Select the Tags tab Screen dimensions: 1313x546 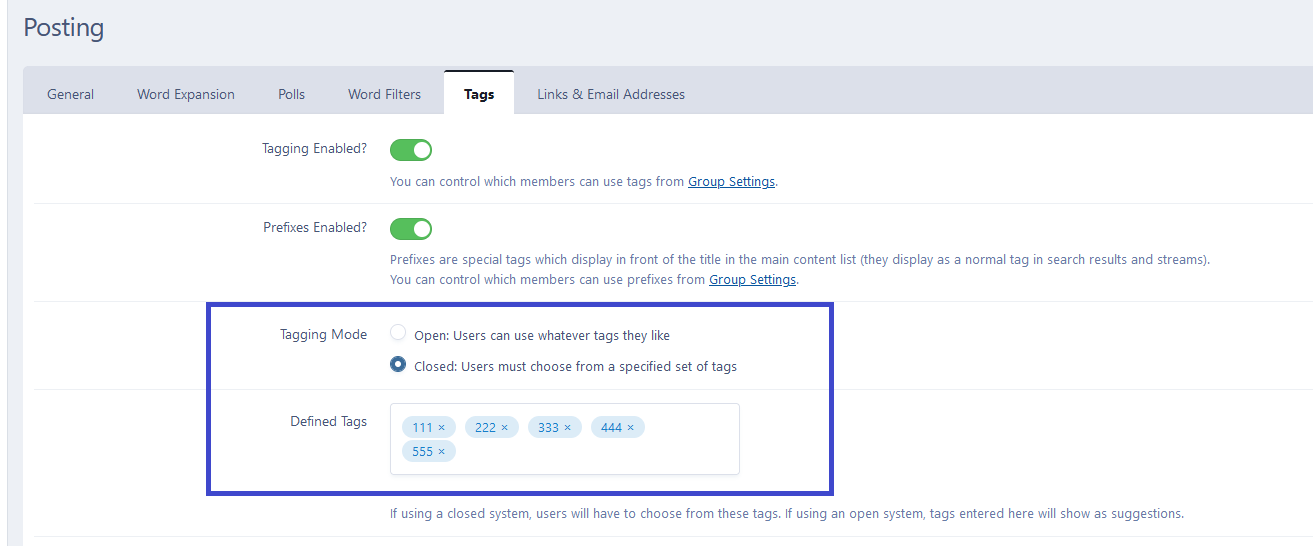pos(479,94)
